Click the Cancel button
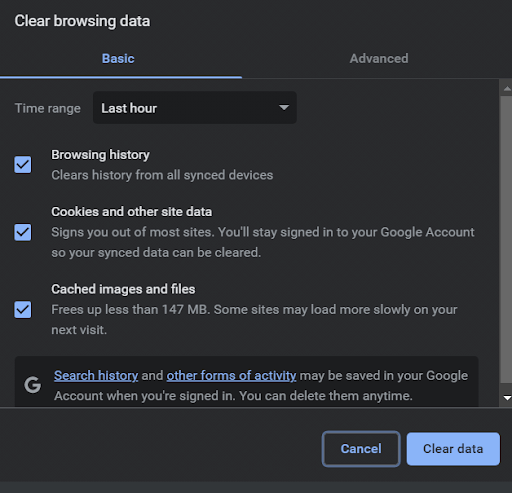Screen dimensions: 512x493 pos(361,449)
